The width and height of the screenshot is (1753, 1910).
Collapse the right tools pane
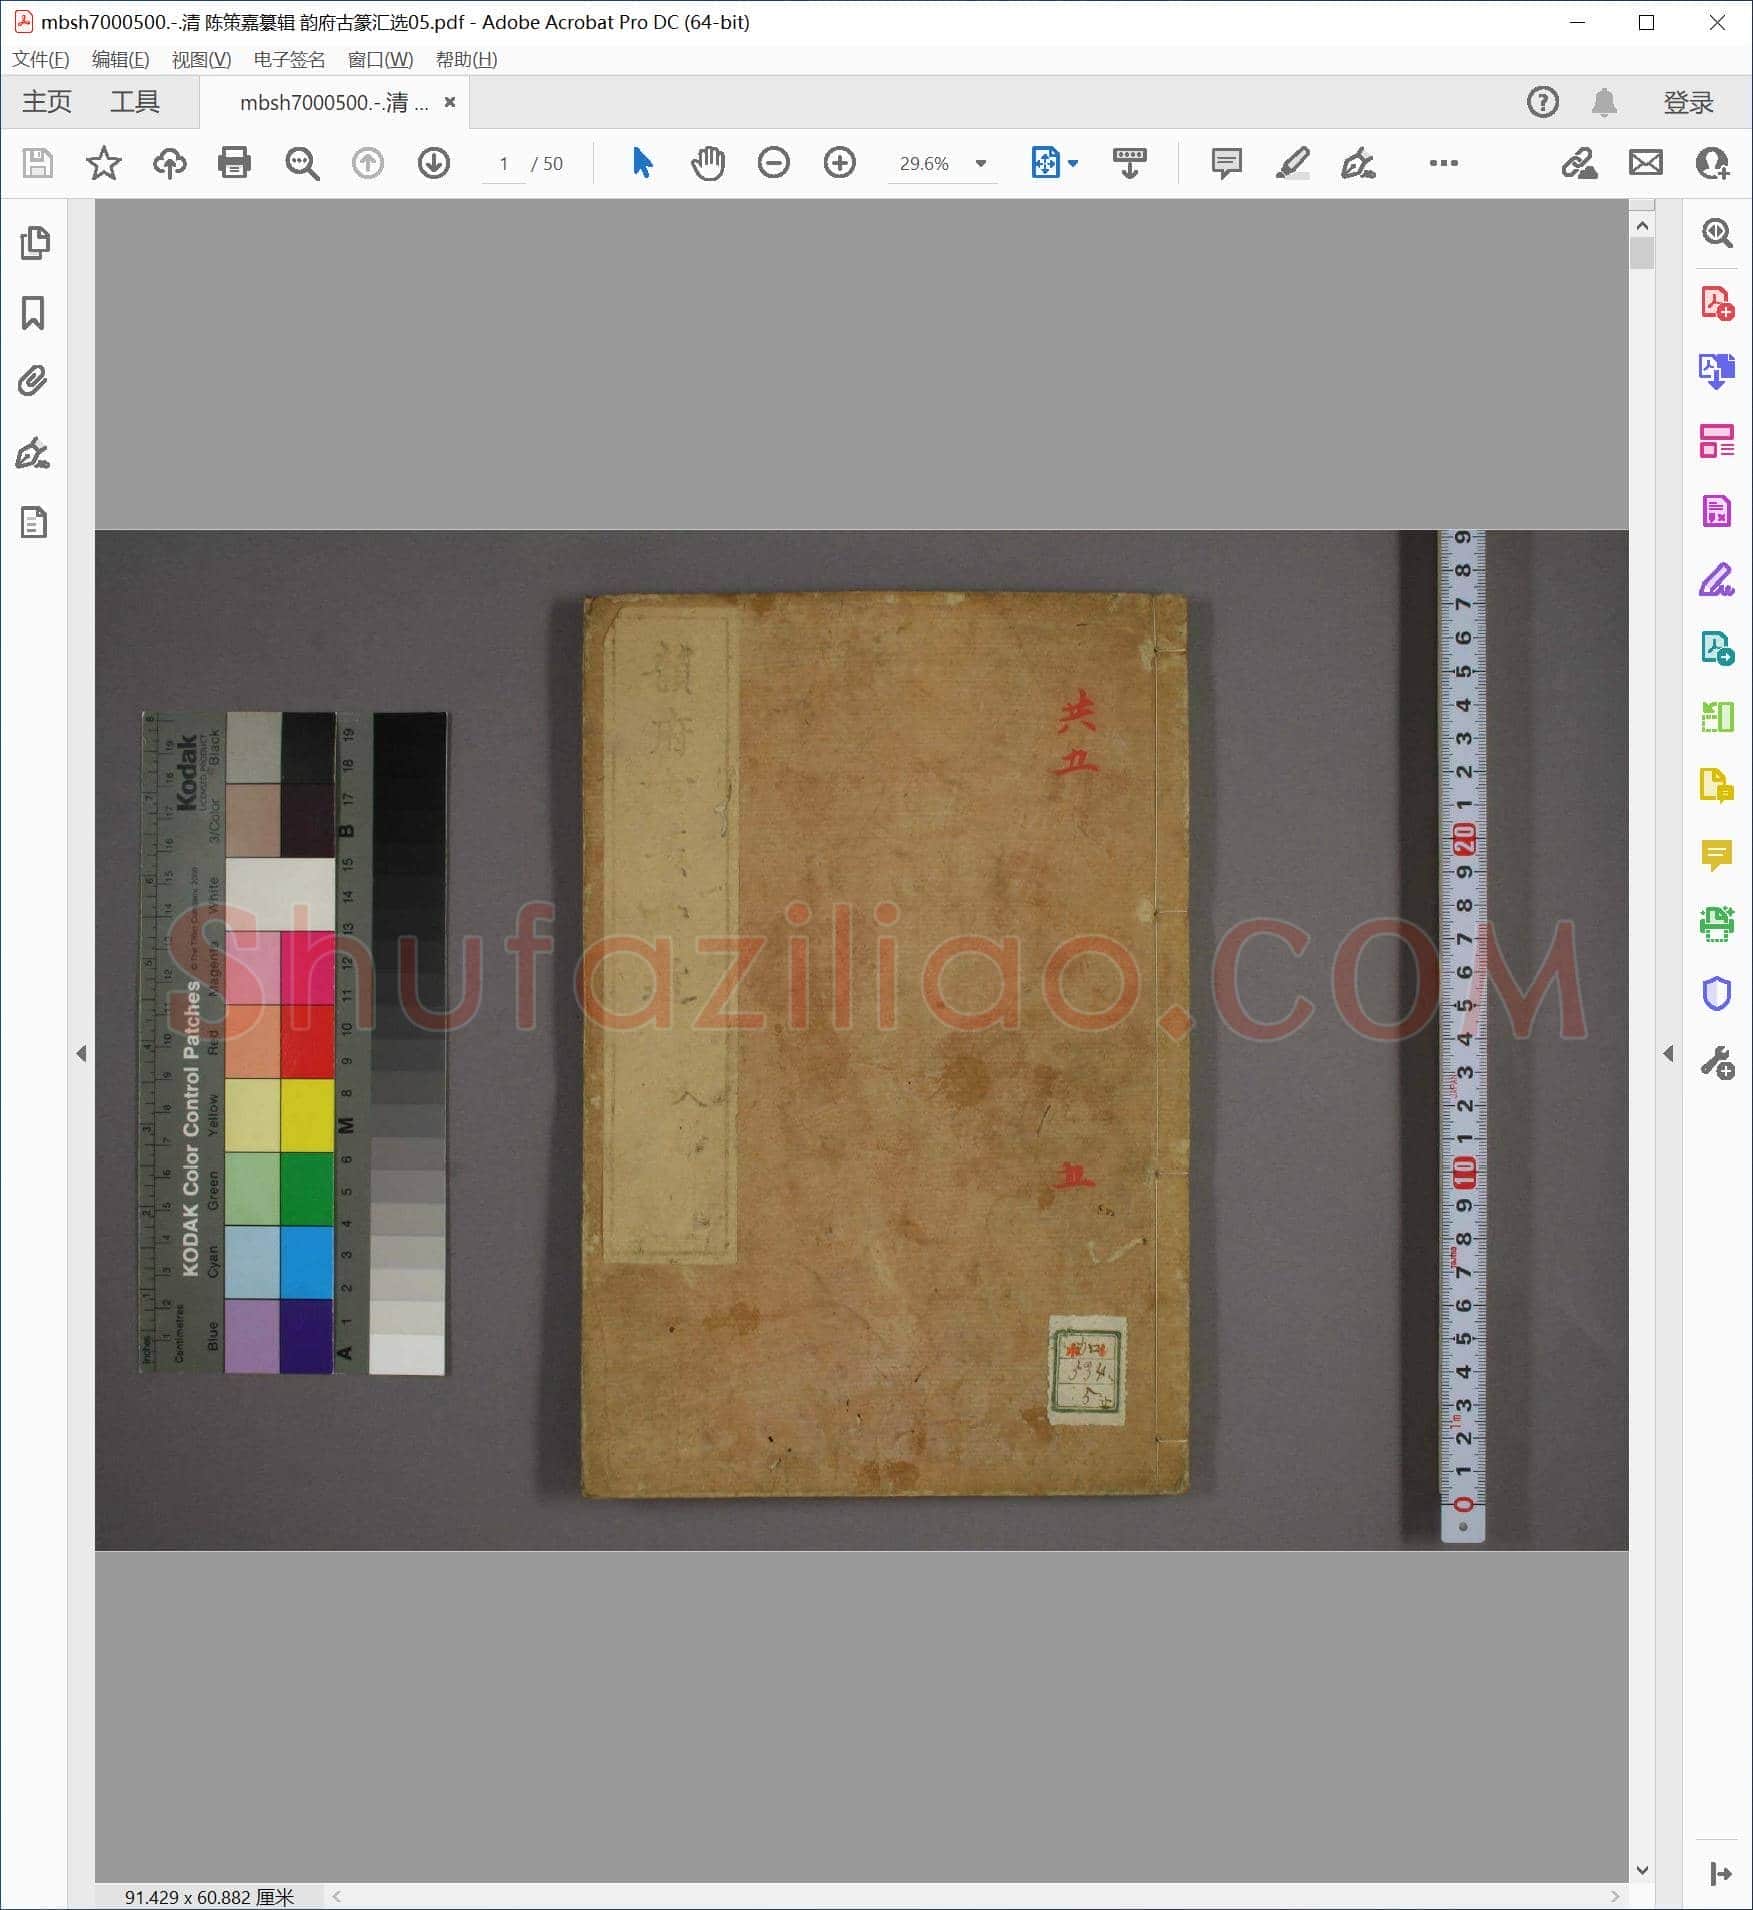pos(1668,1054)
